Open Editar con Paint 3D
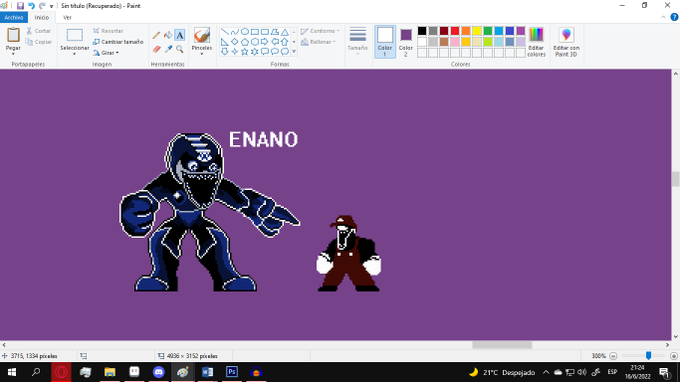 [566, 42]
